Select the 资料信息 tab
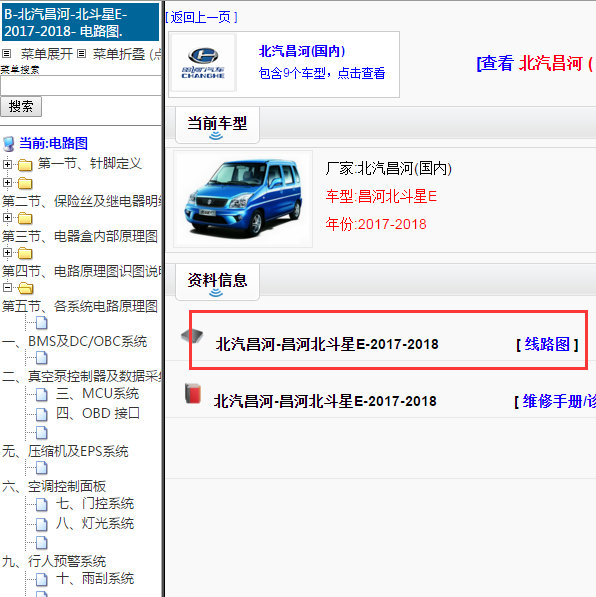Screen dimensions: 596x597 (x=217, y=281)
